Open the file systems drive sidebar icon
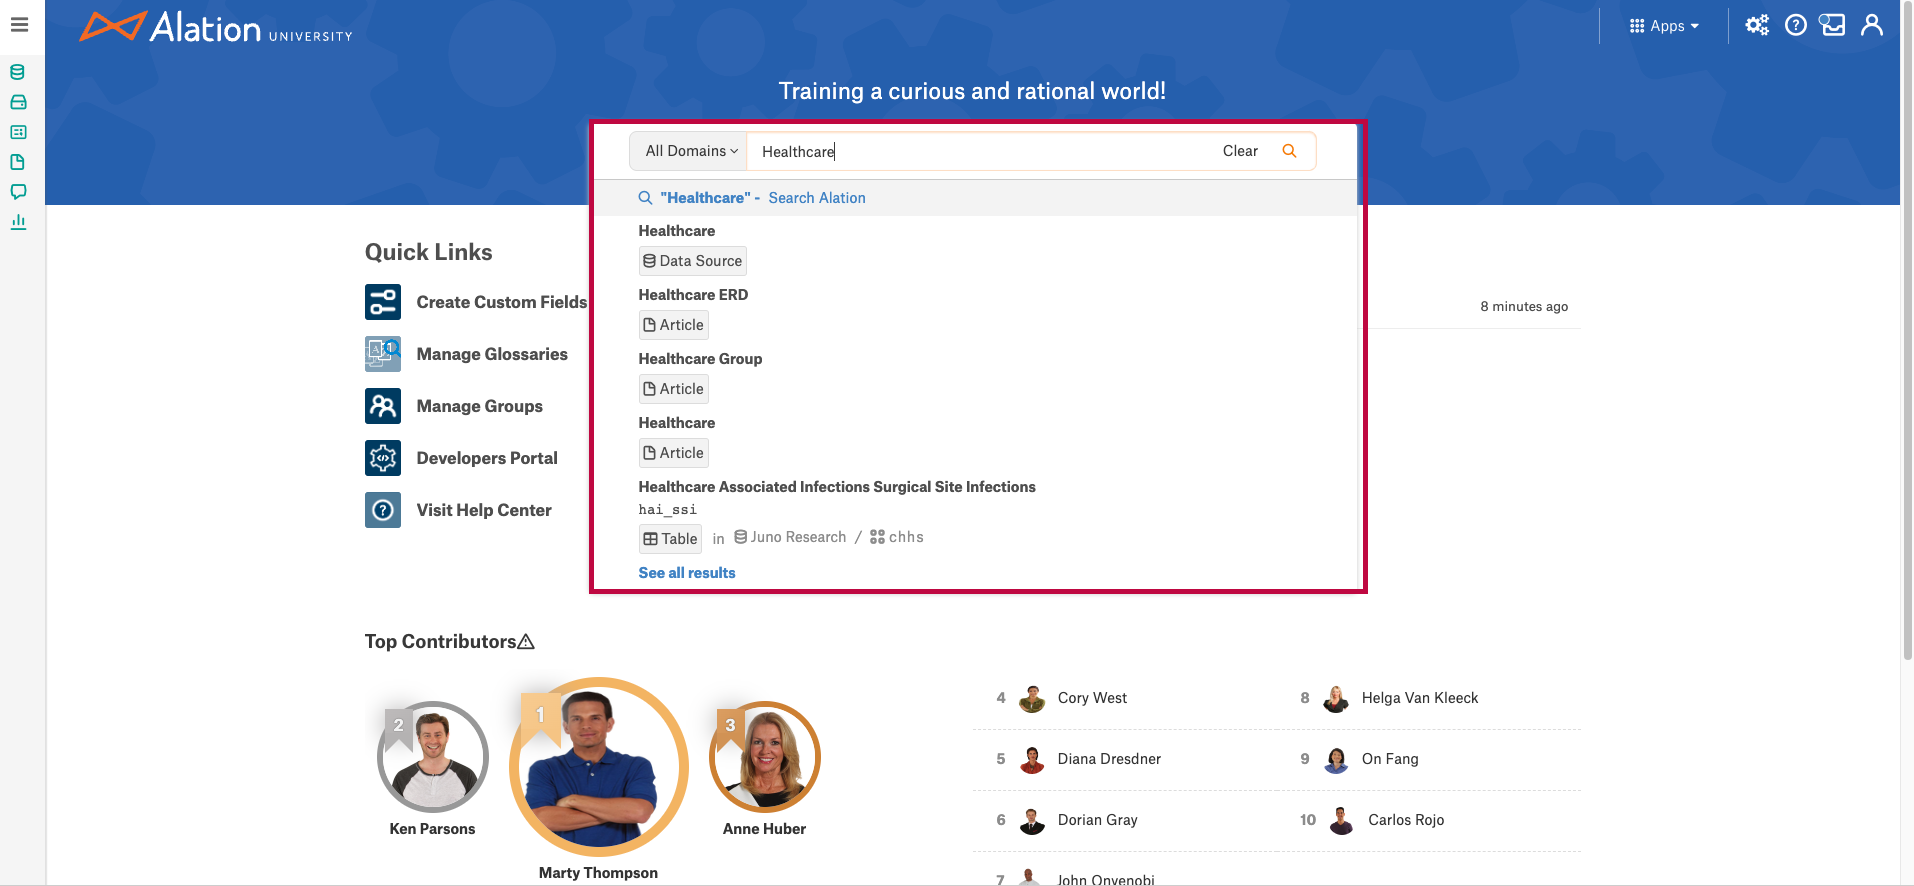 (18, 102)
